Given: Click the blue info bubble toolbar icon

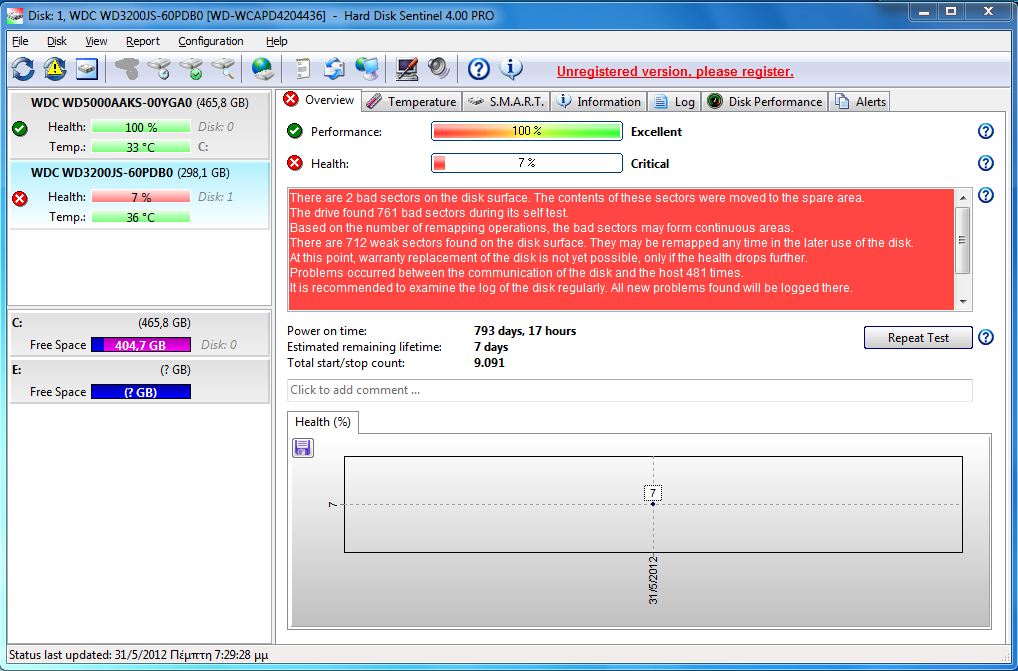Looking at the screenshot, I should pyautogui.click(x=511, y=69).
